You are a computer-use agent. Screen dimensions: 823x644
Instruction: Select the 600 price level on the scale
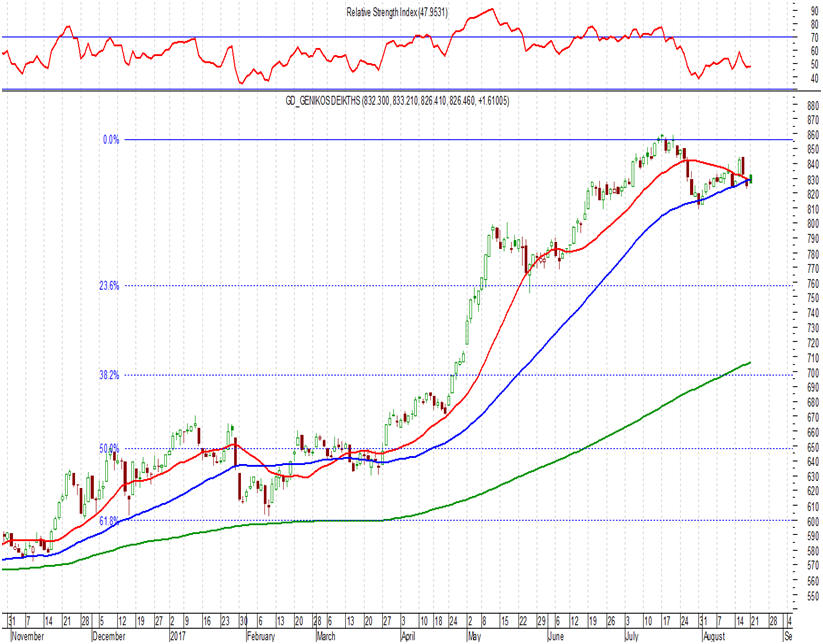click(x=814, y=521)
